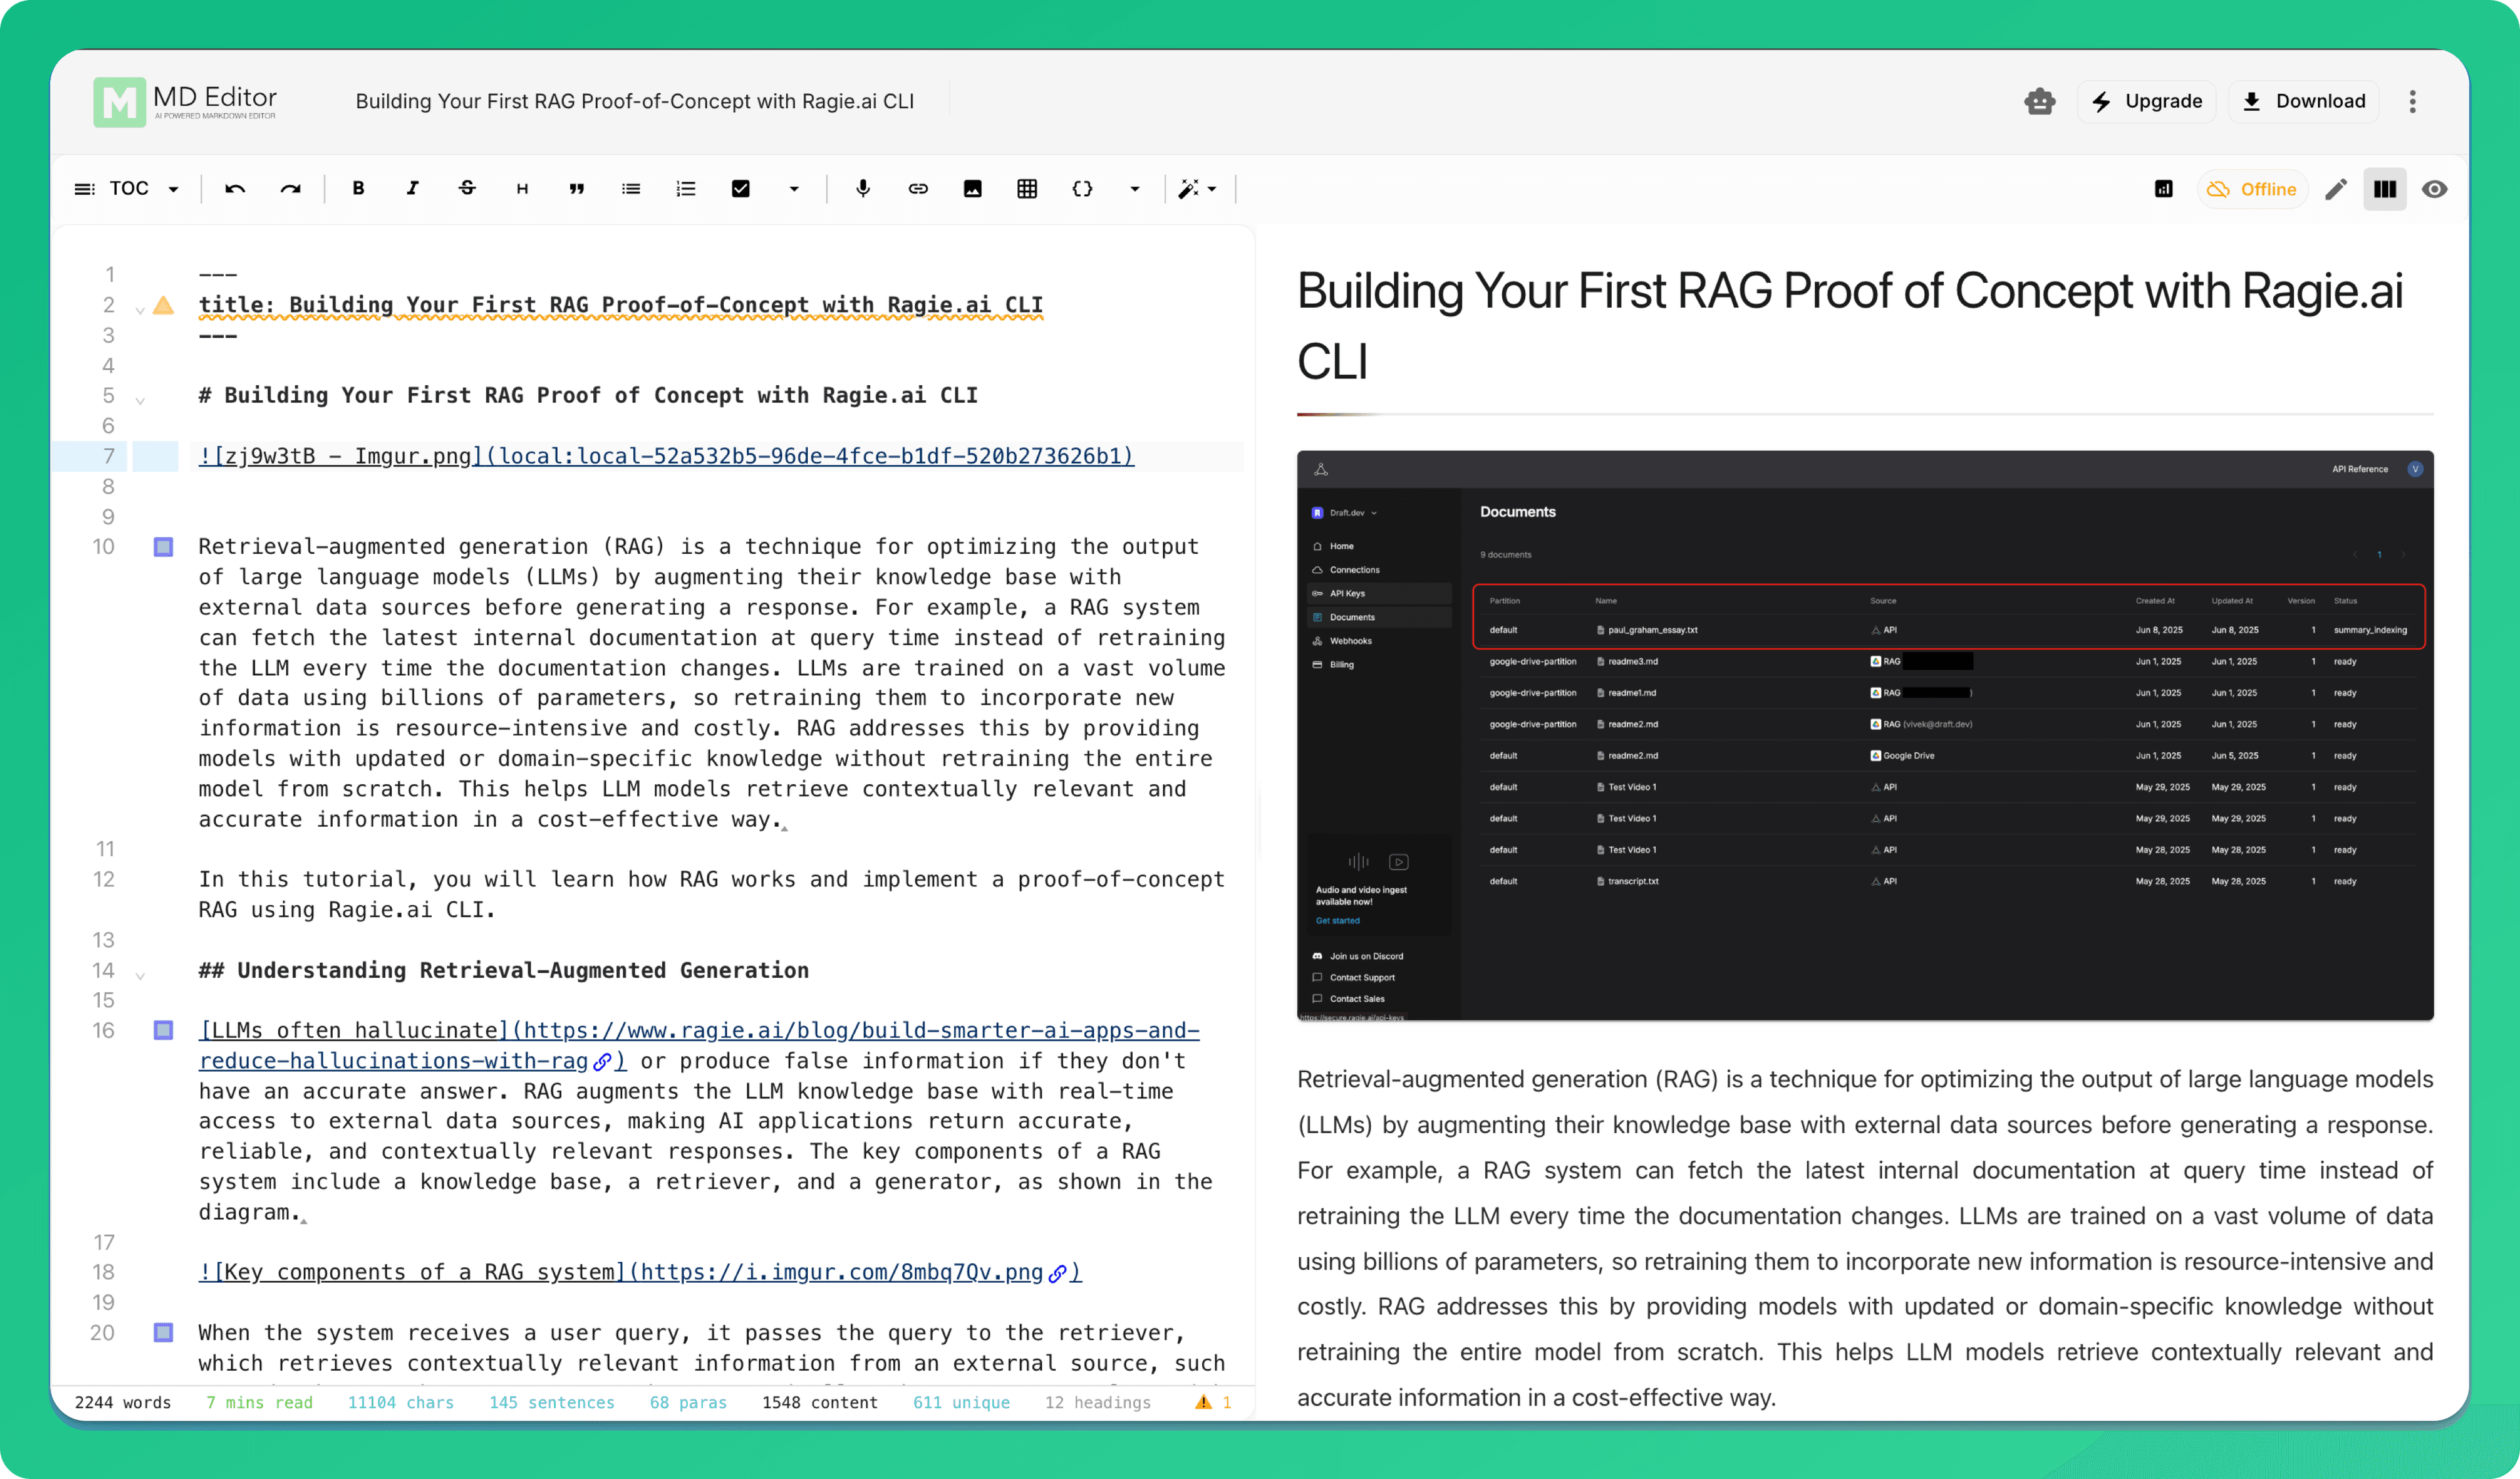
Task: Click the 12 headings status entry
Action: (1098, 1402)
